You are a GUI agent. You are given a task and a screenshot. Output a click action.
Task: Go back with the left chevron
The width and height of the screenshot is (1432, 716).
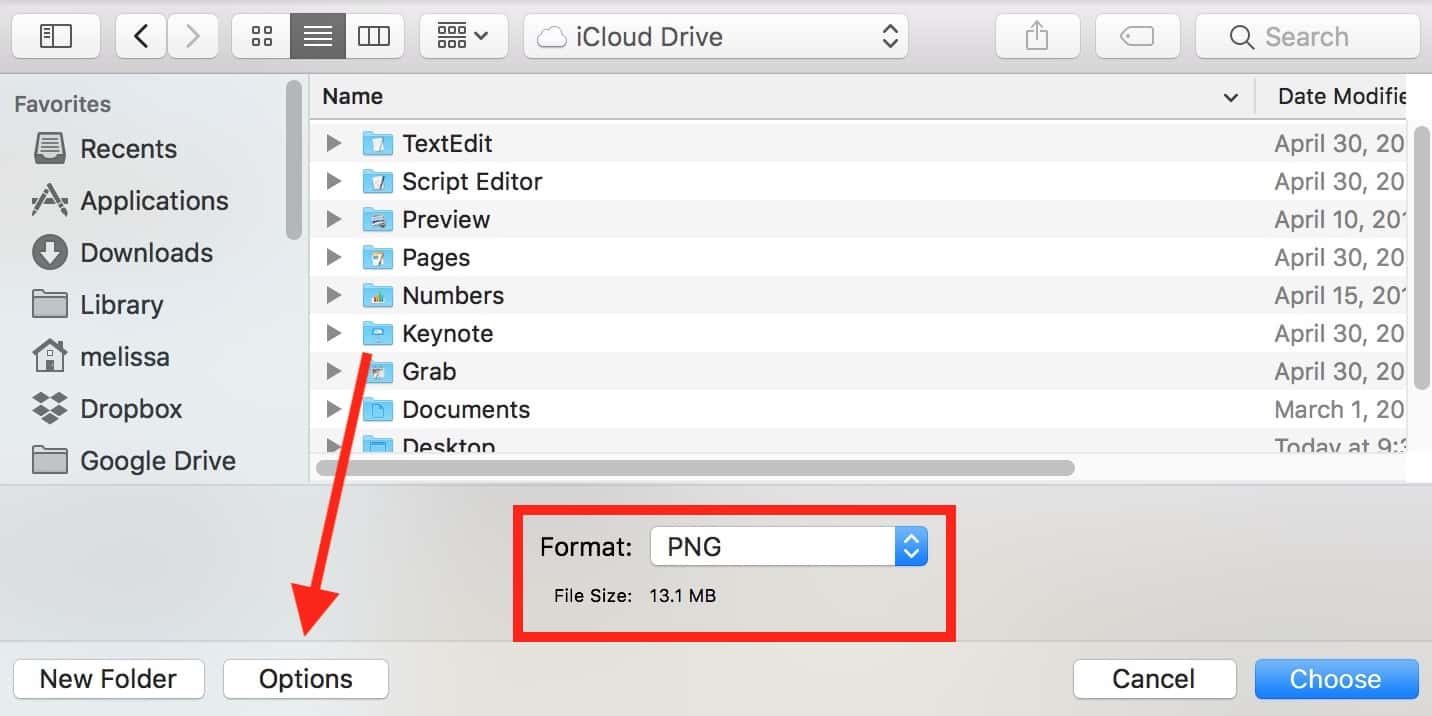tap(141, 37)
